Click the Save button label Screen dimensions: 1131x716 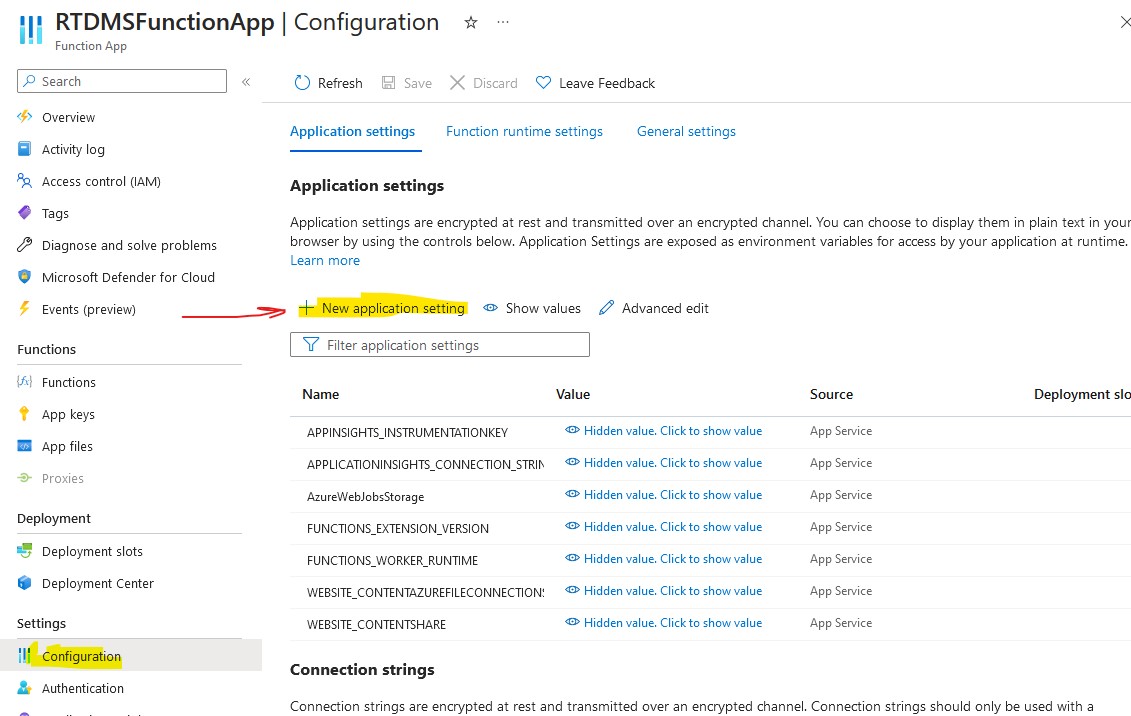click(x=418, y=83)
